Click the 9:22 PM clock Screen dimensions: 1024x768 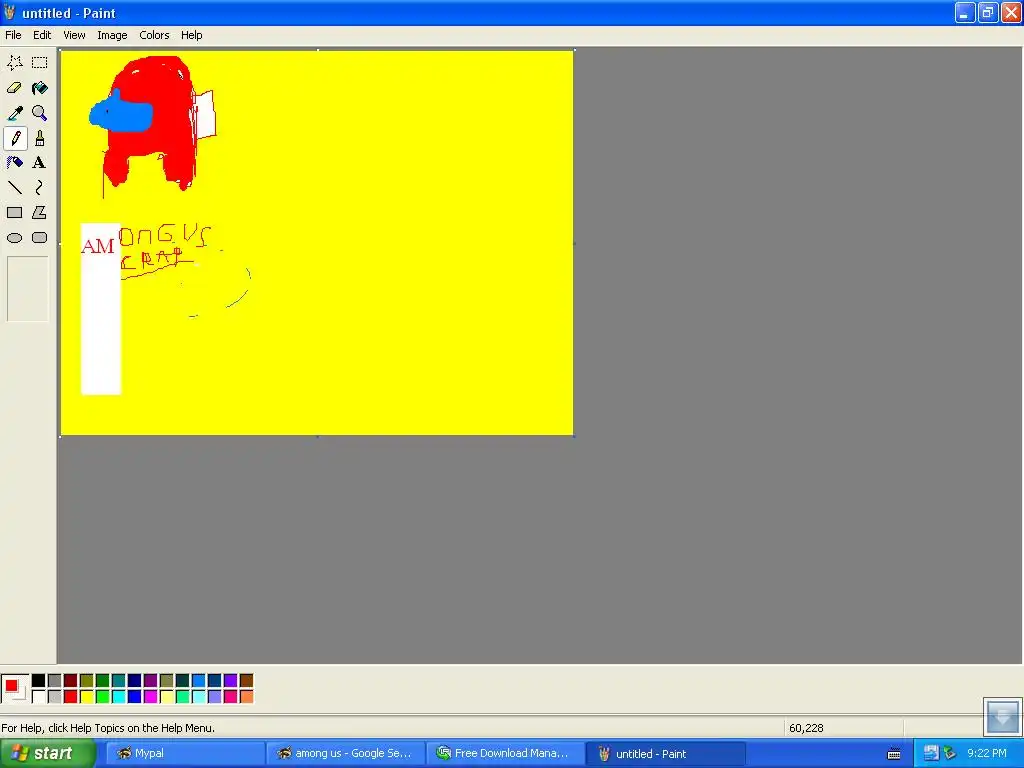[987, 754]
